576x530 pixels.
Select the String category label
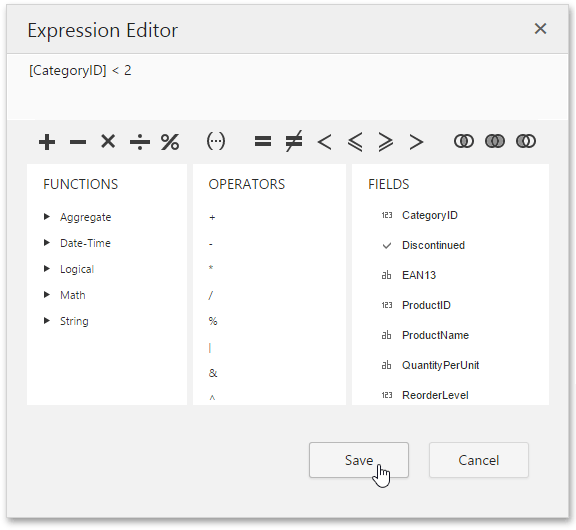click(x=74, y=321)
